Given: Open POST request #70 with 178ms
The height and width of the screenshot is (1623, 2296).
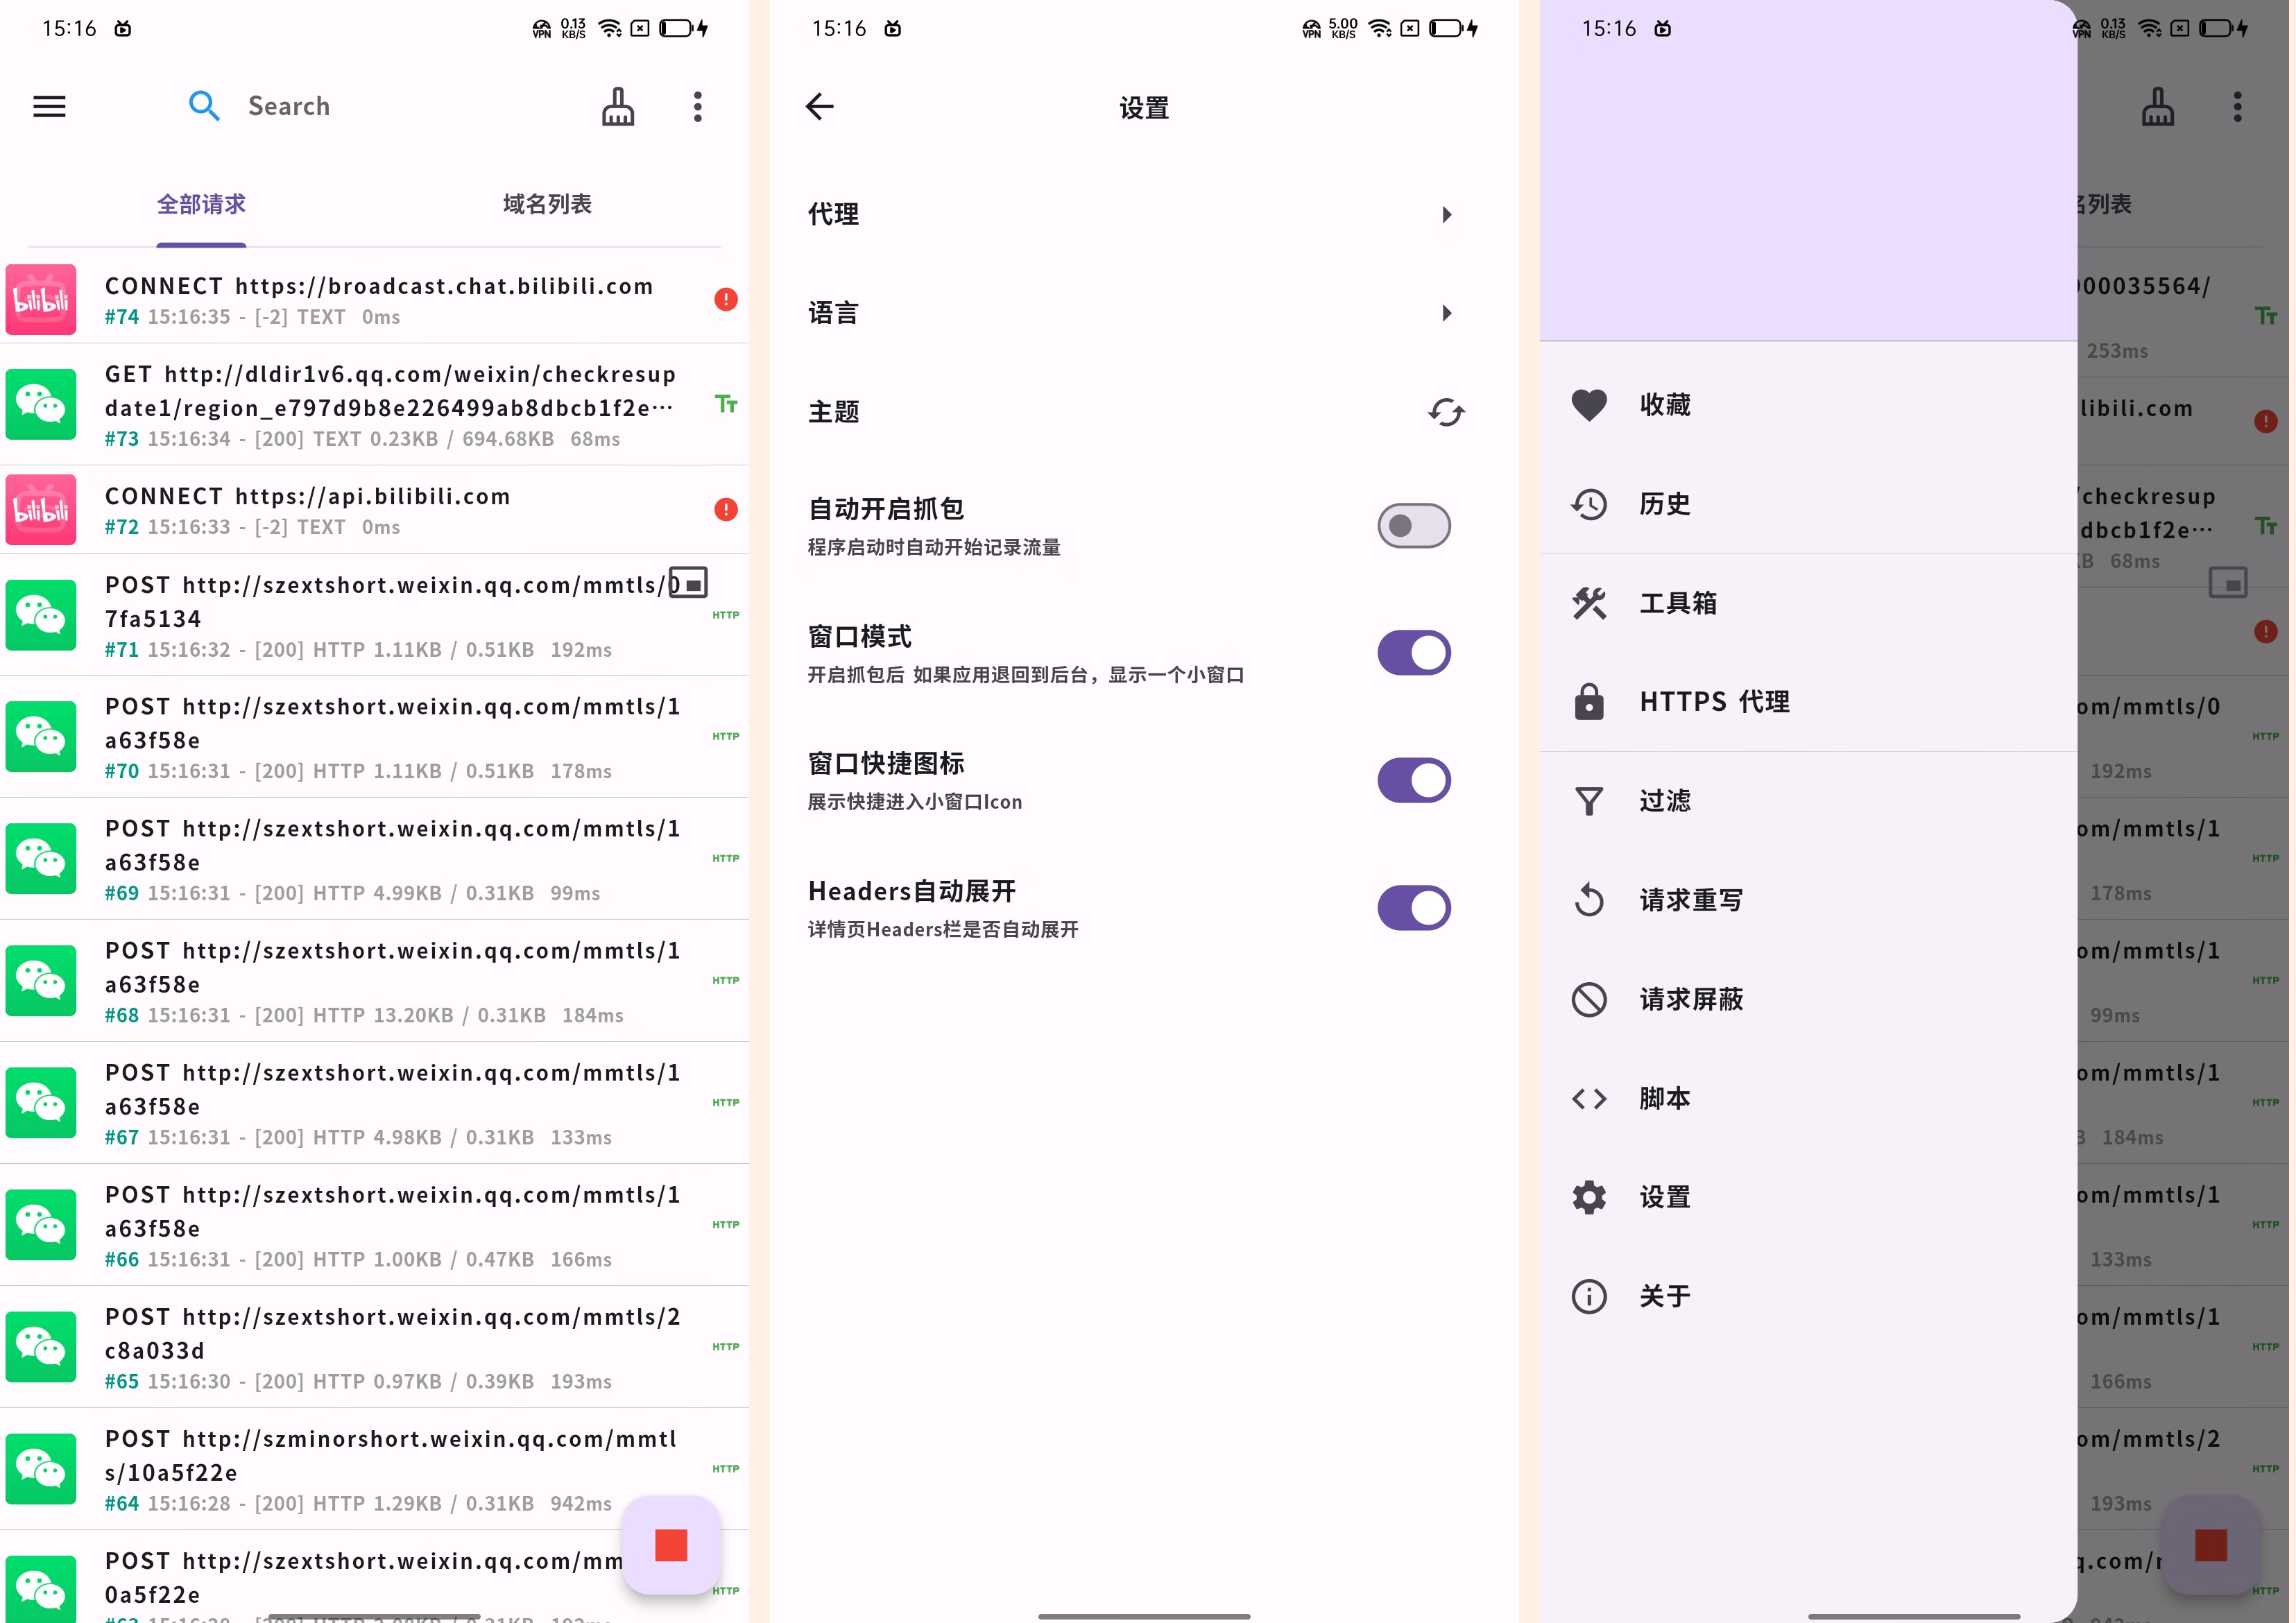Looking at the screenshot, I should point(375,738).
